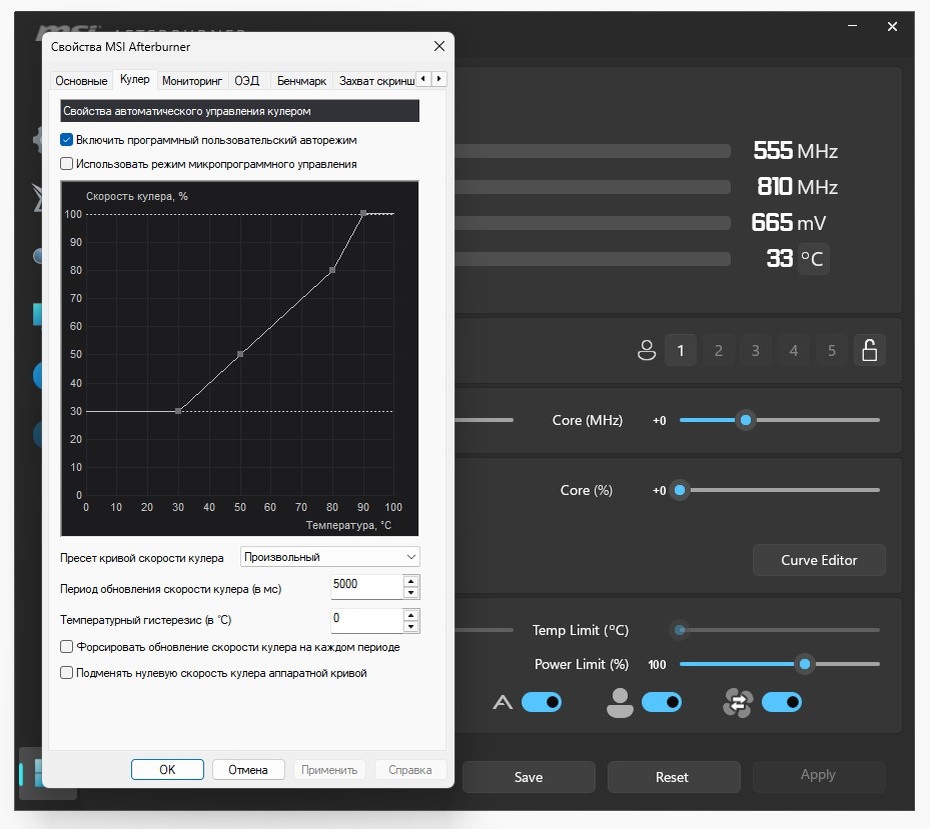Open the Бенчмарк tab
The height and width of the screenshot is (829, 930).
[x=301, y=81]
